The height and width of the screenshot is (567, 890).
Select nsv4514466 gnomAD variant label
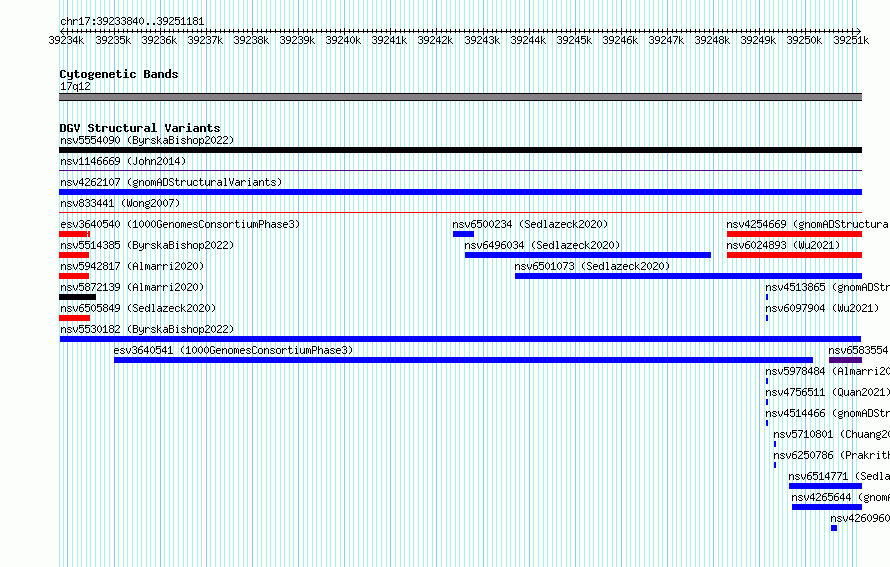tap(827, 413)
